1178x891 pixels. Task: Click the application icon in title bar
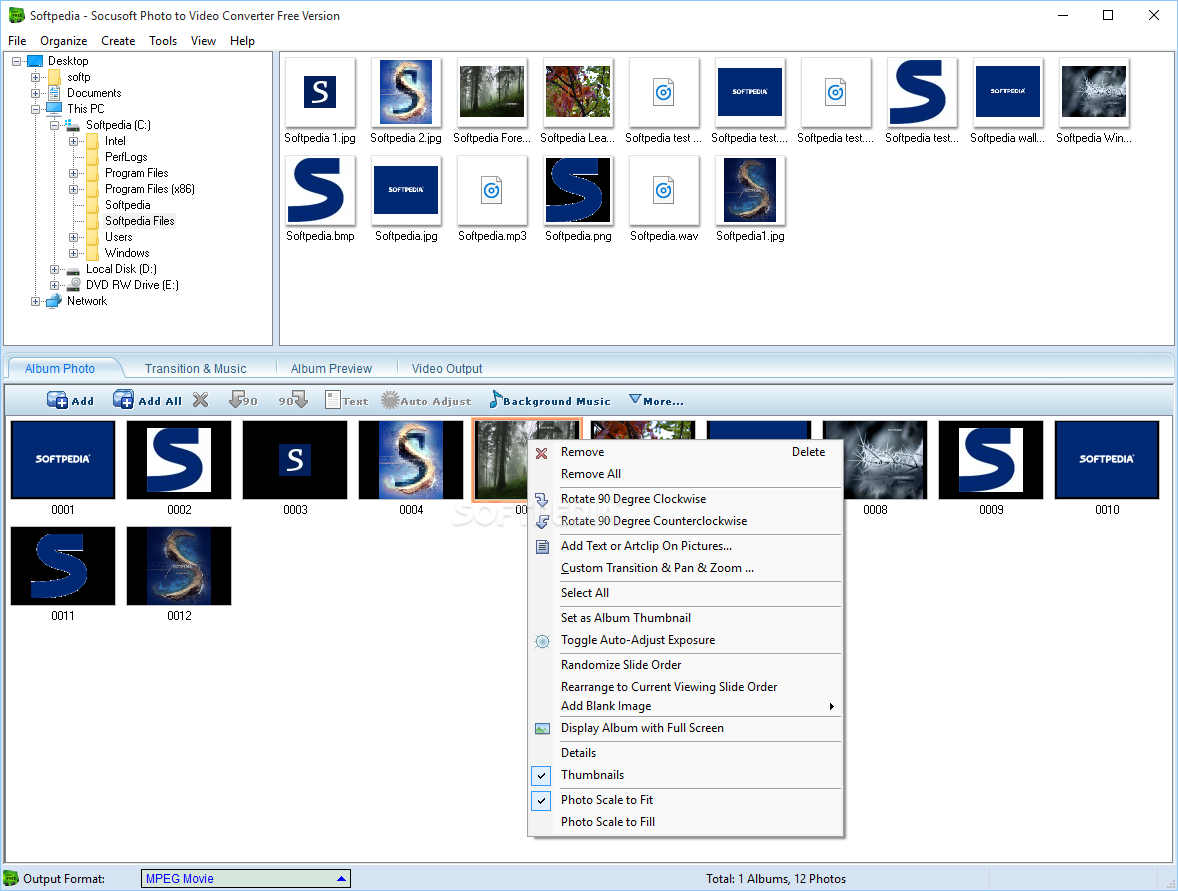coord(16,16)
